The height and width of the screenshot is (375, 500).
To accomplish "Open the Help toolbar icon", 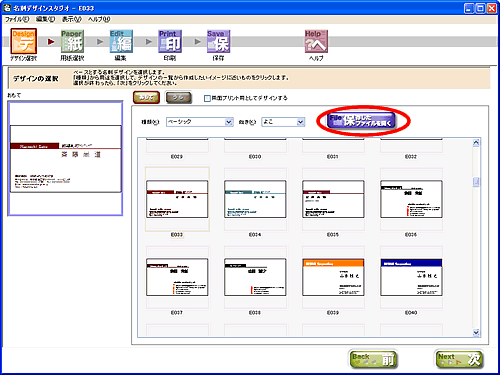I will 316,41.
